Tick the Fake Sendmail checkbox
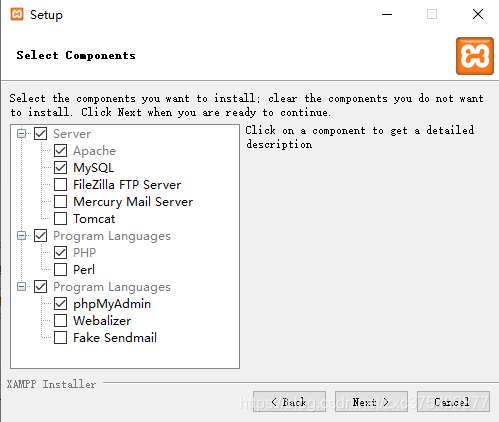Screen dimensions: 499x422 click(x=60, y=338)
